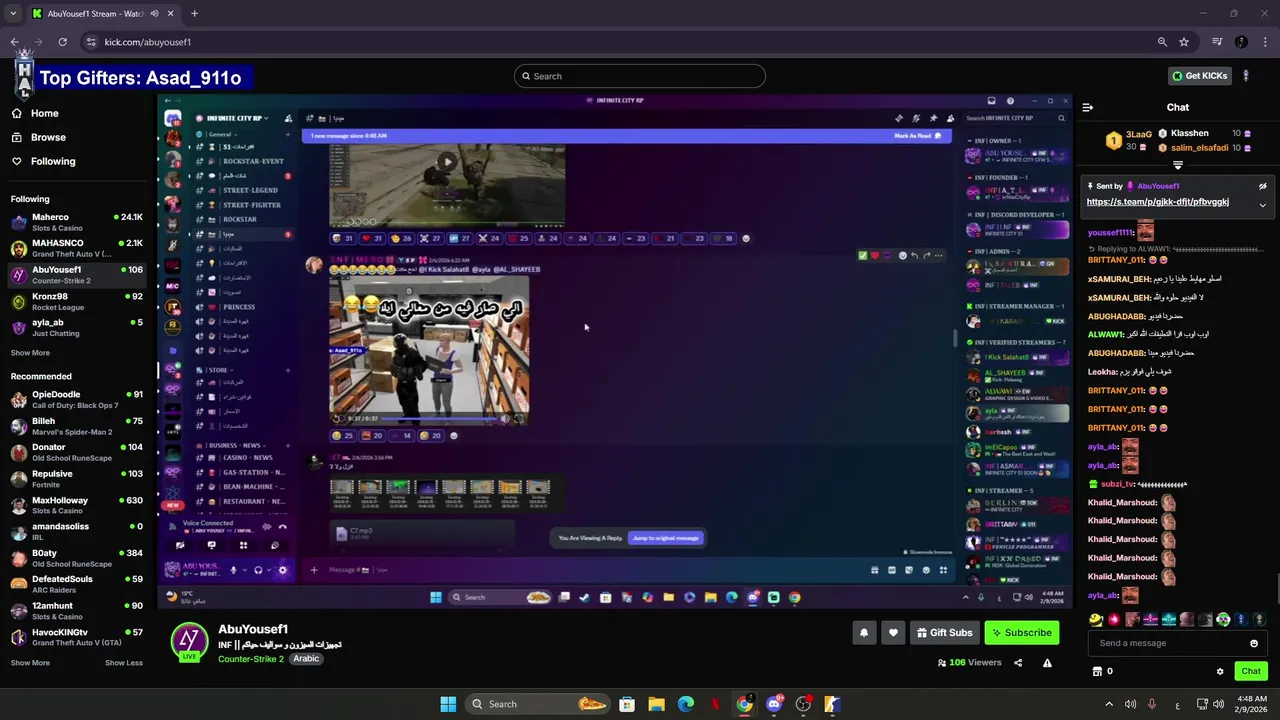The width and height of the screenshot is (1280, 720).
Task: Click Lookha username in chat
Action: (x=1103, y=372)
